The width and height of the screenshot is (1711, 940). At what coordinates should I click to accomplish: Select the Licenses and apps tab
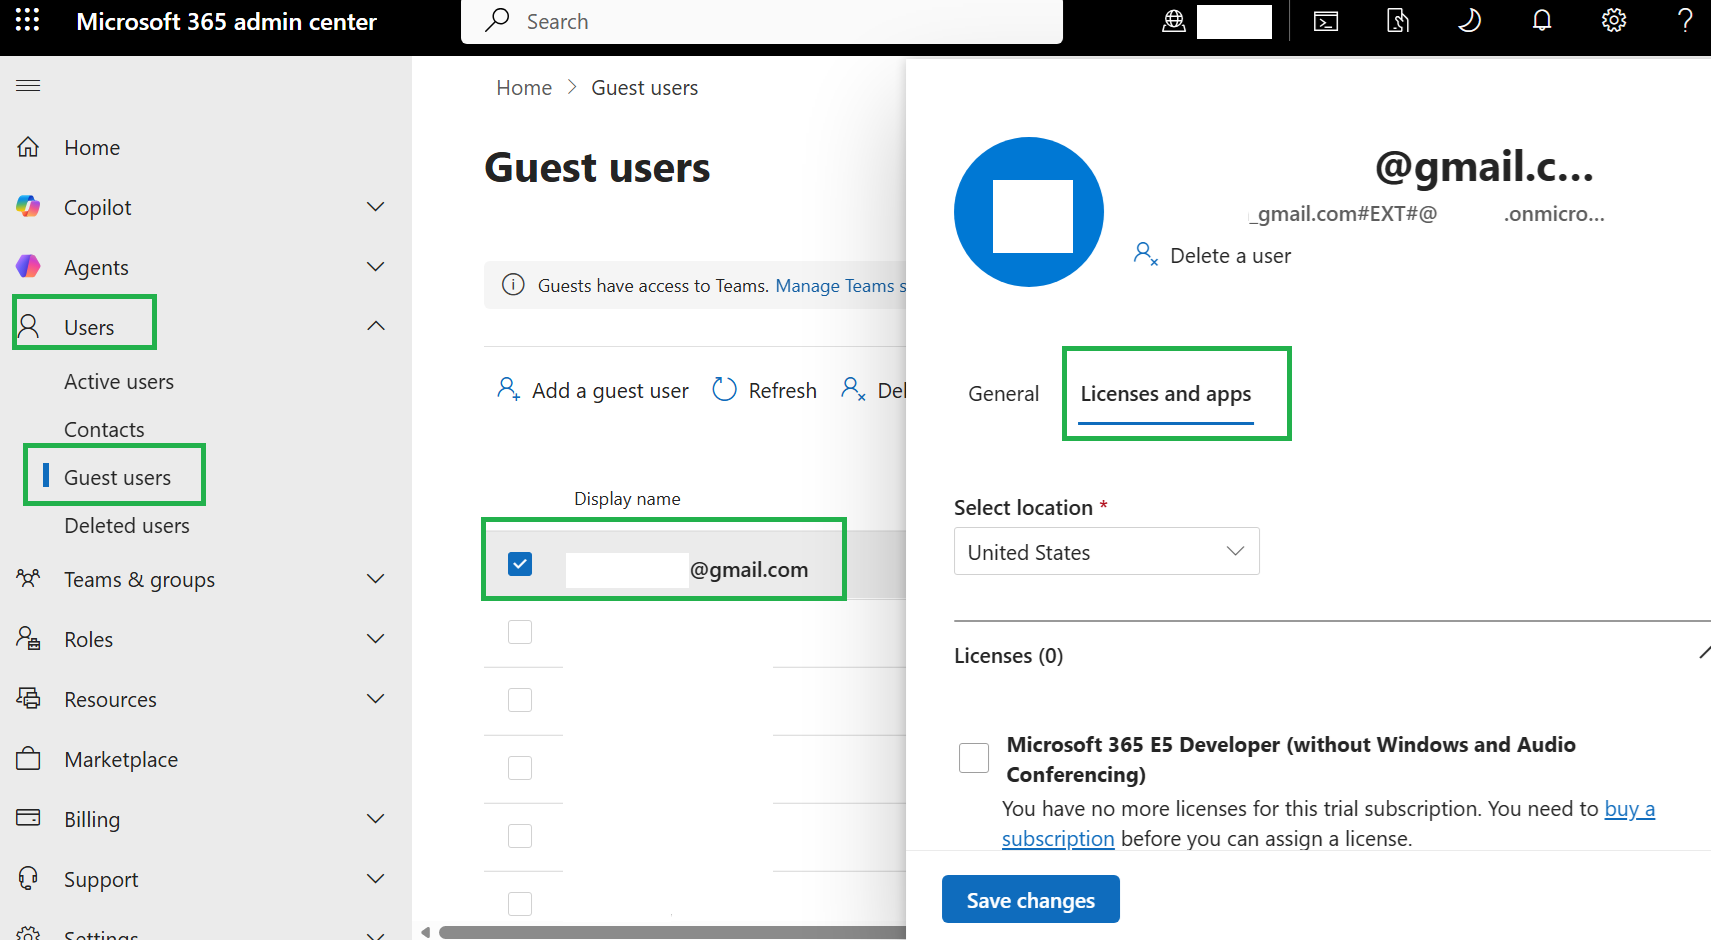coord(1166,394)
